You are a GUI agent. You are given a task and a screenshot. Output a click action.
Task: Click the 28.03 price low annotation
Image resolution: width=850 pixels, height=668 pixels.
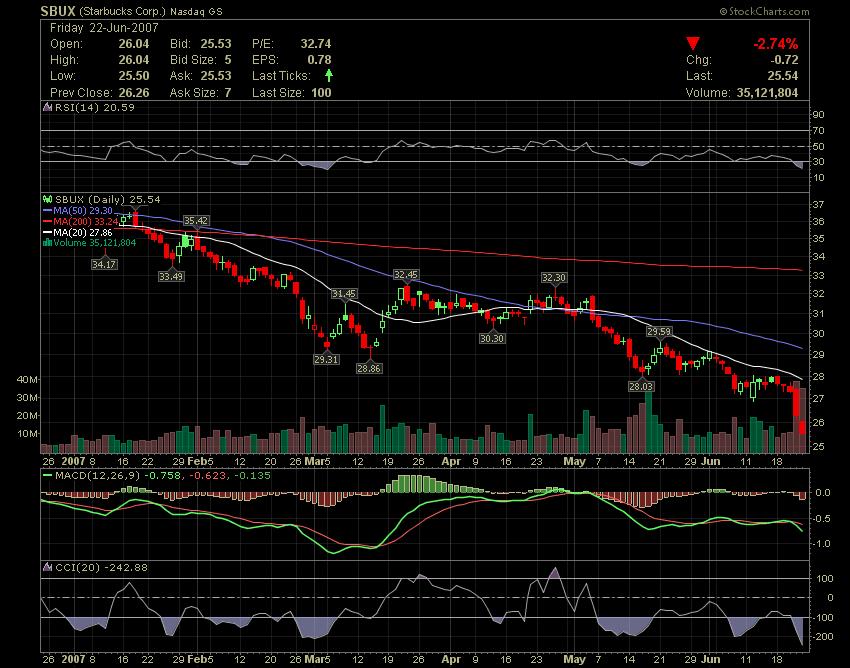641,387
